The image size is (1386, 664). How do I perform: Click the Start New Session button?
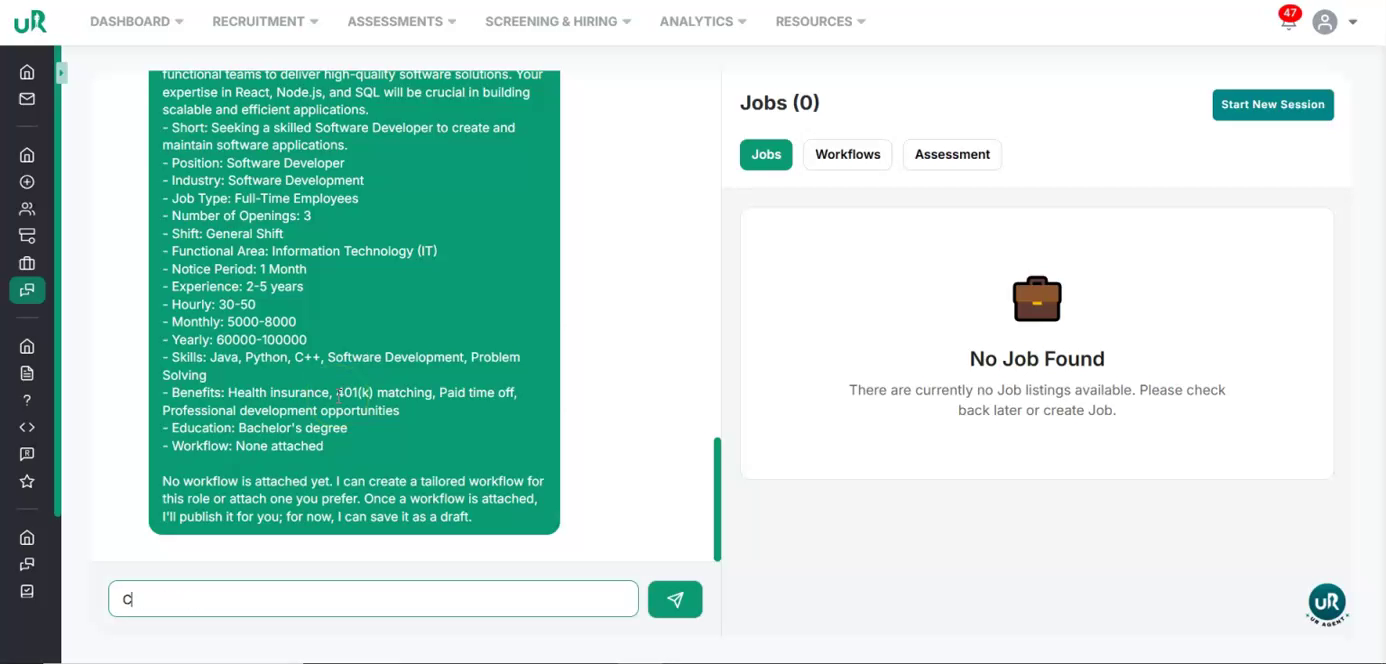1272,104
